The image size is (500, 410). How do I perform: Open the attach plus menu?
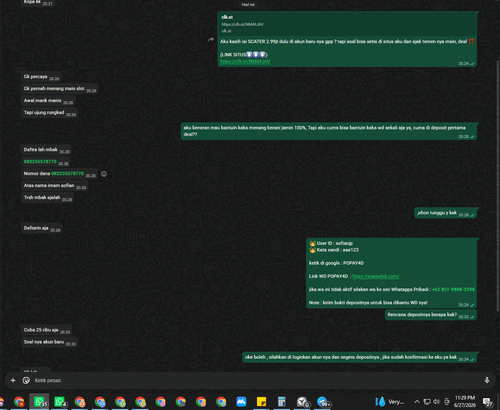13,380
